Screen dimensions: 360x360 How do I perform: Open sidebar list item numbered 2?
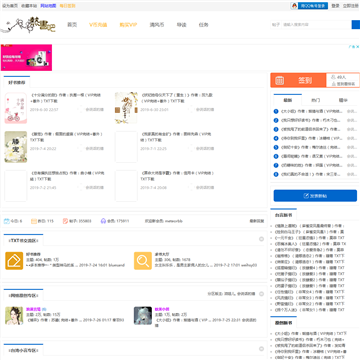tap(311, 120)
